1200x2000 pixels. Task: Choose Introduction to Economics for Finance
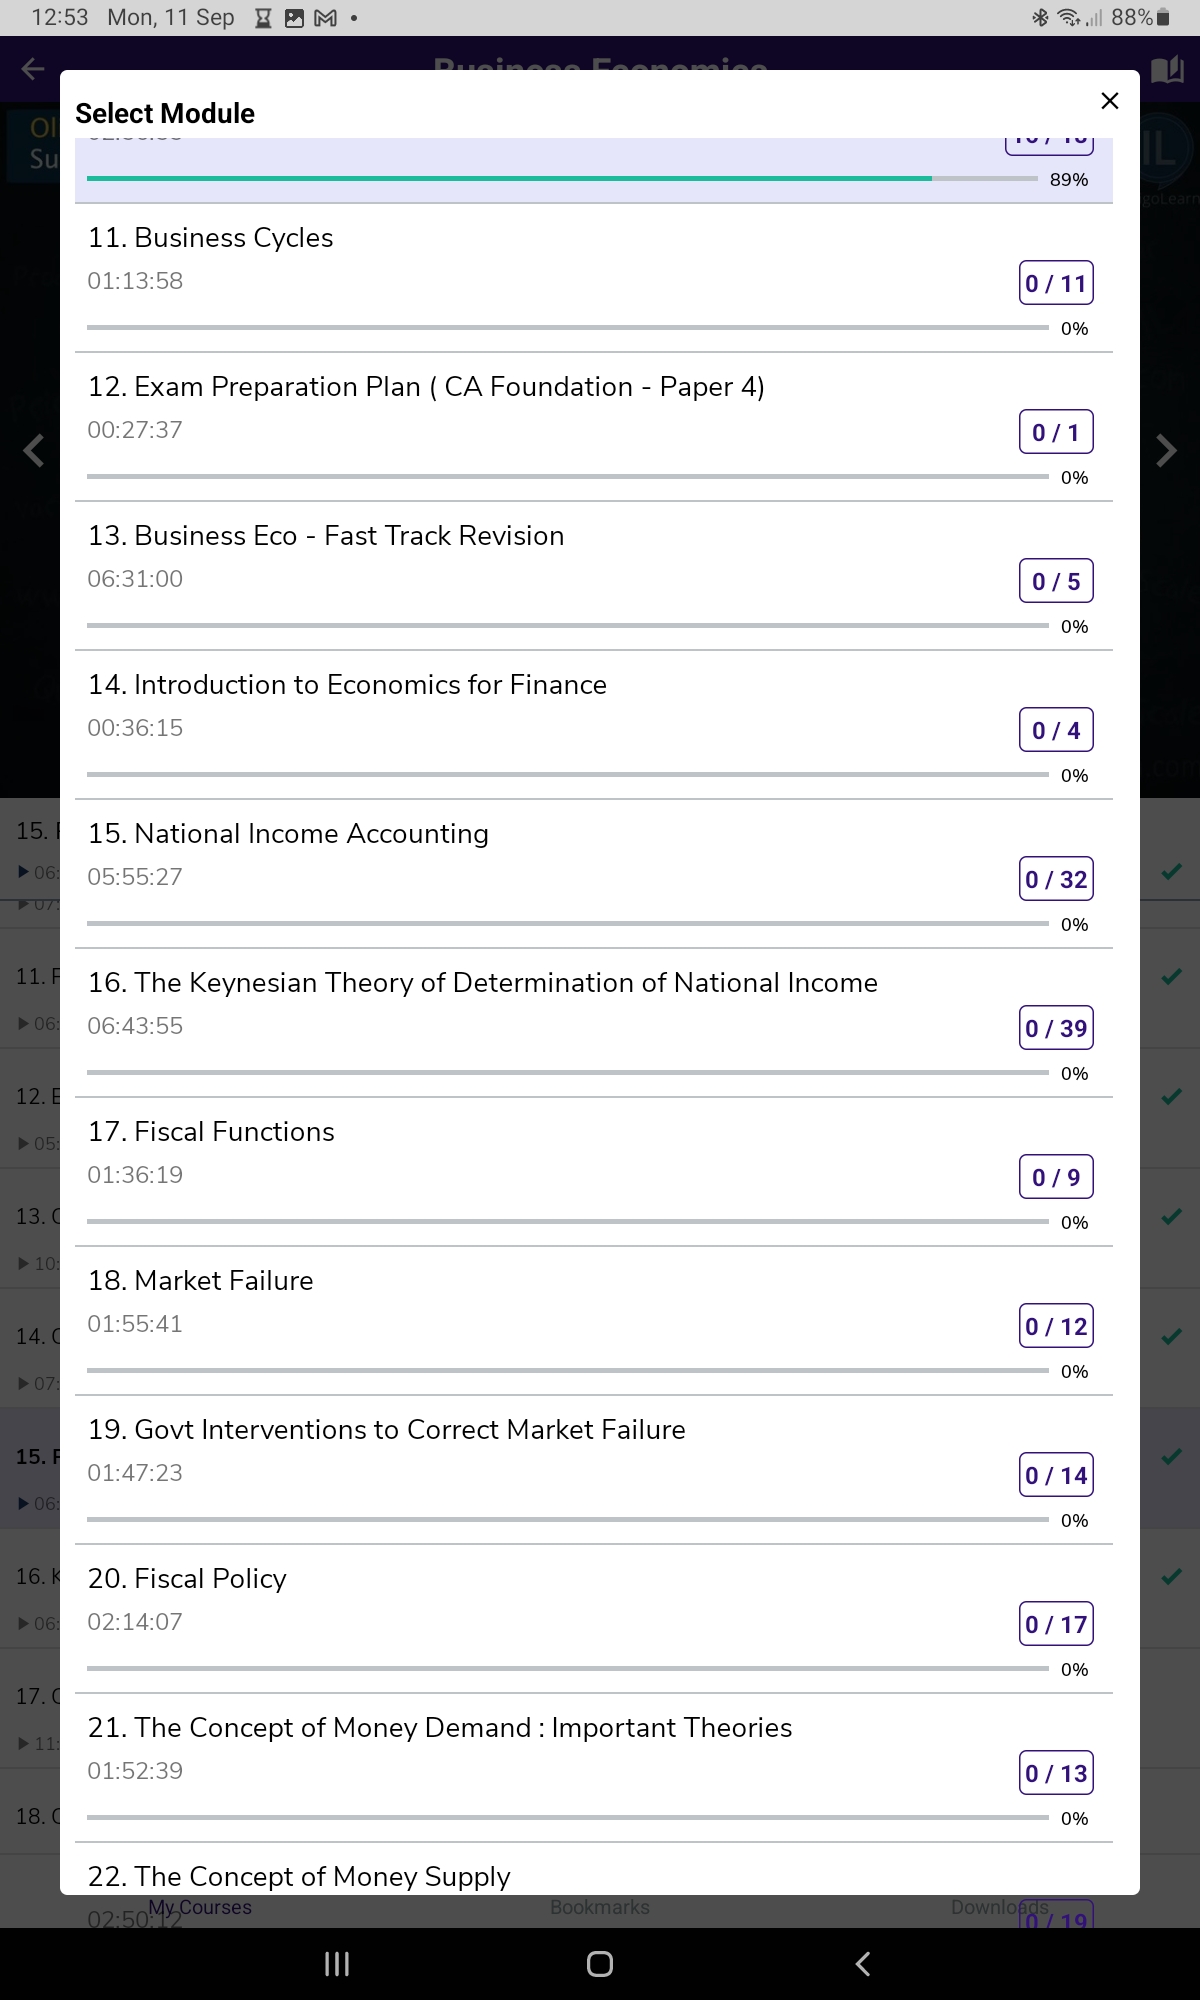click(594, 725)
